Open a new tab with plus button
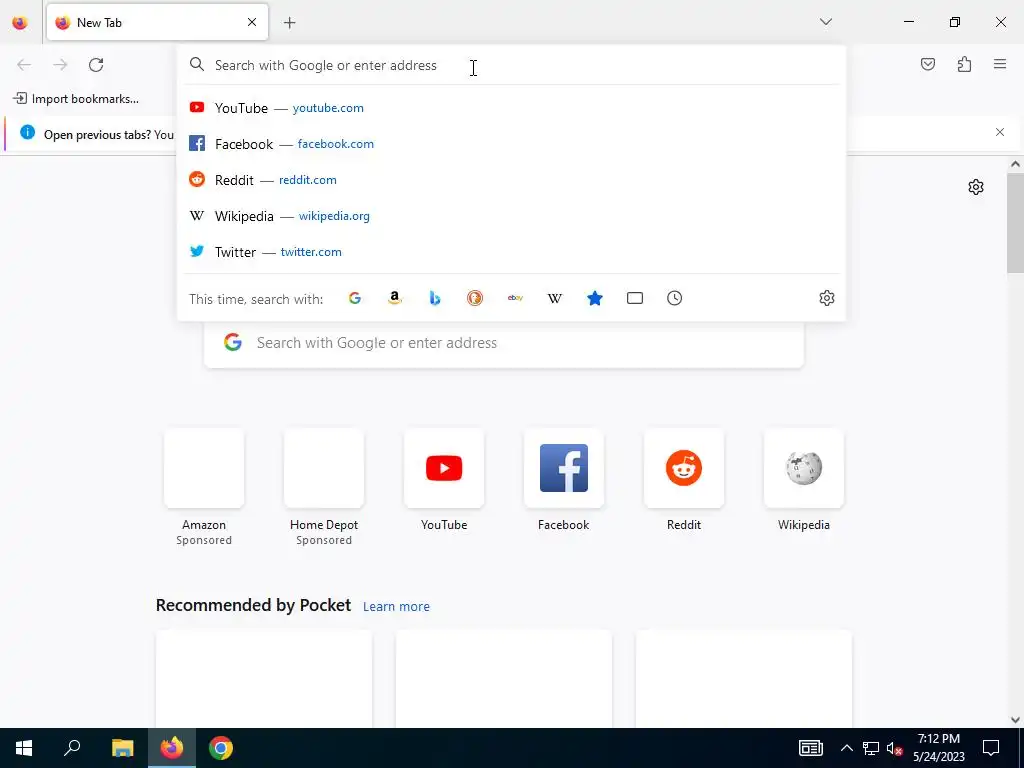 tap(289, 23)
